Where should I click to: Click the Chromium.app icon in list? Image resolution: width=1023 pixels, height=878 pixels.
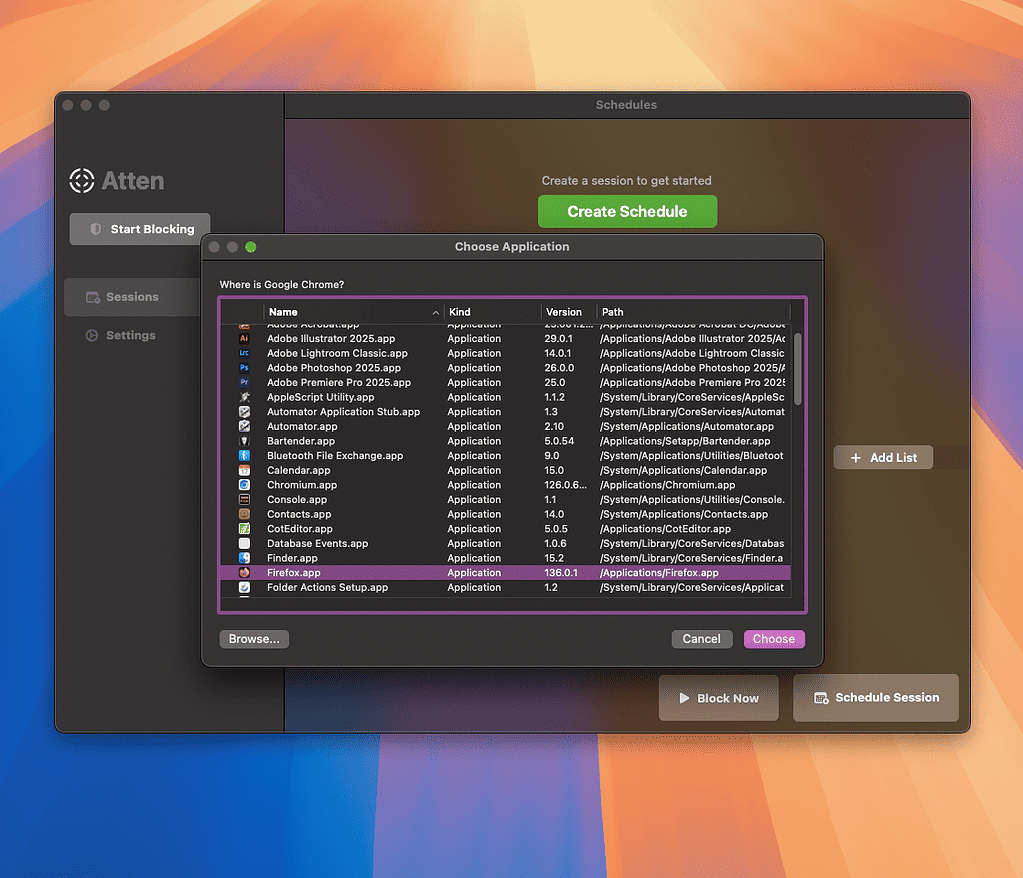tap(244, 485)
